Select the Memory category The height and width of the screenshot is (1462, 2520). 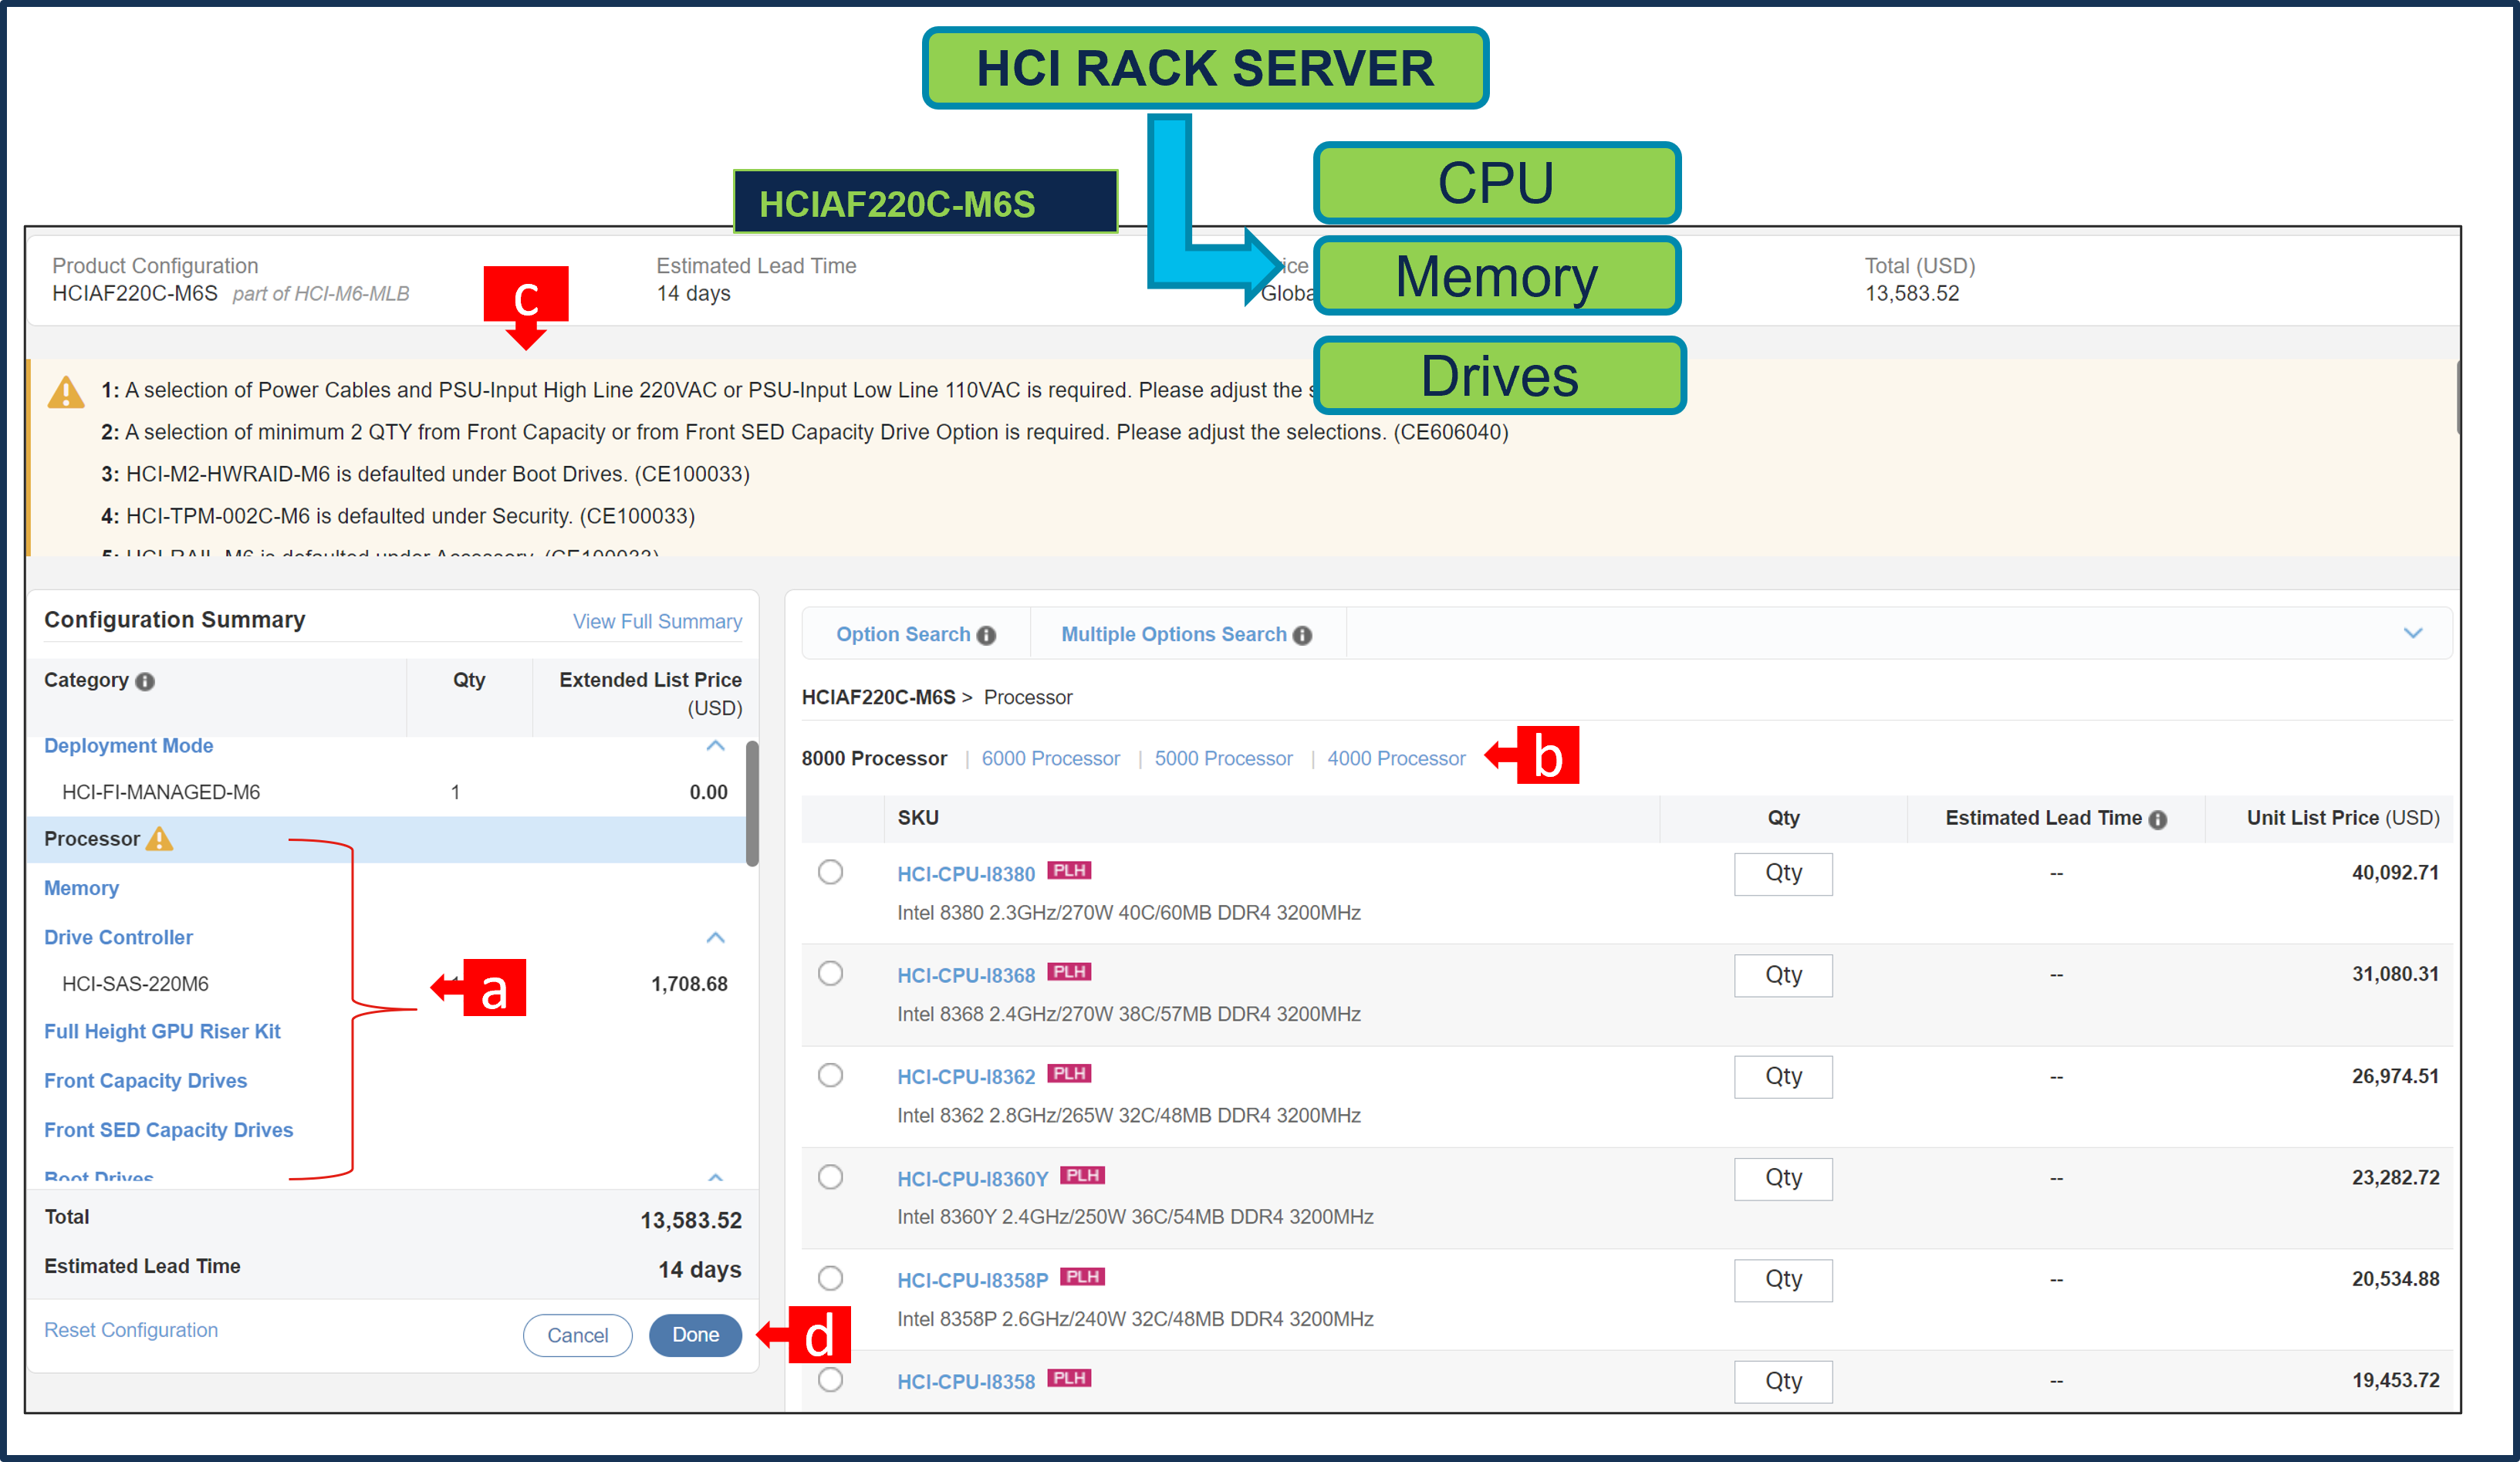coord(81,888)
